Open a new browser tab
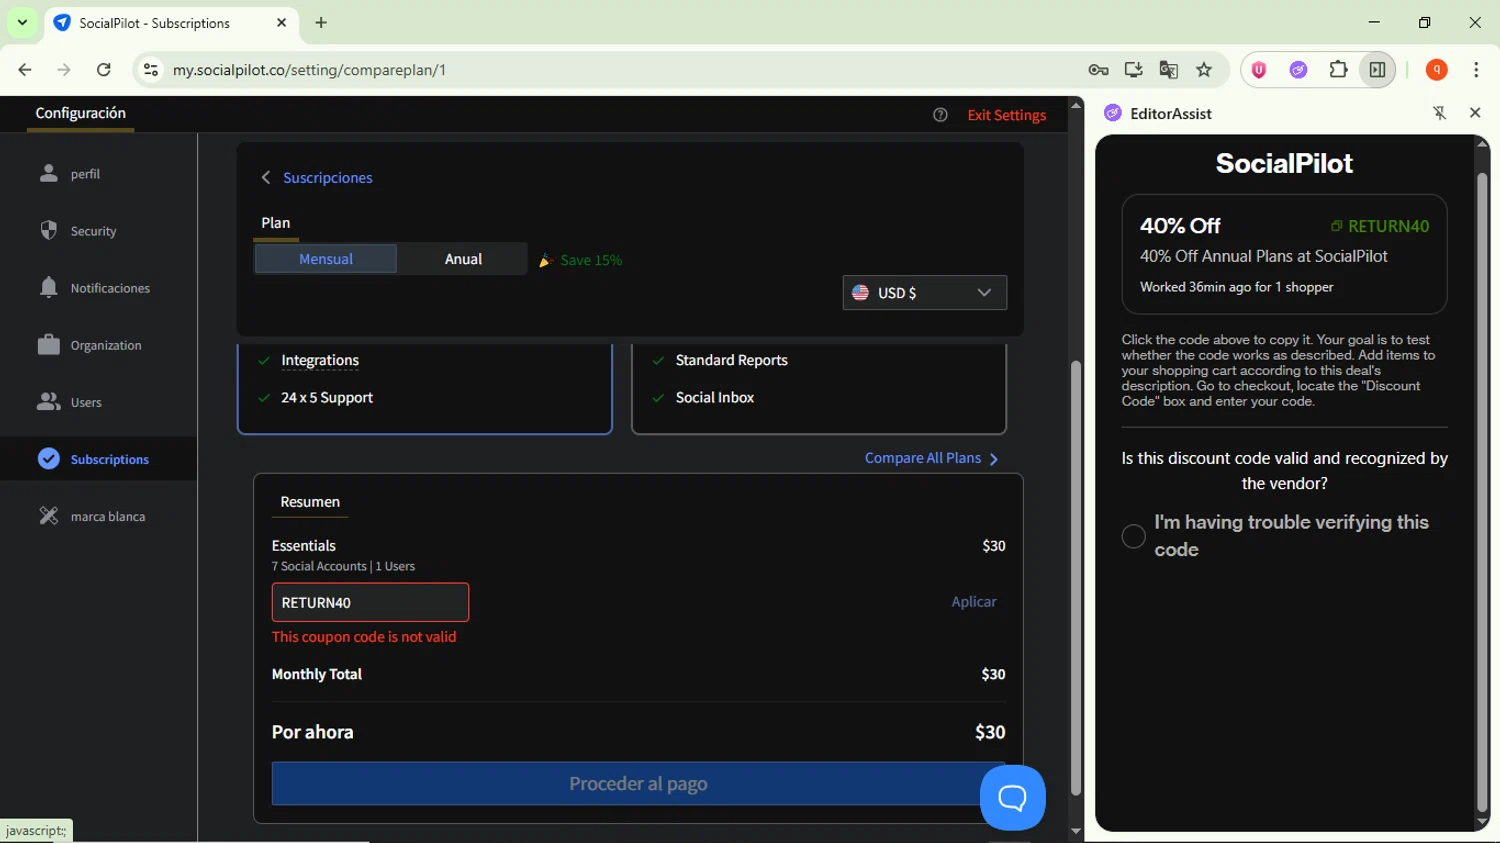The width and height of the screenshot is (1500, 843). [x=321, y=22]
